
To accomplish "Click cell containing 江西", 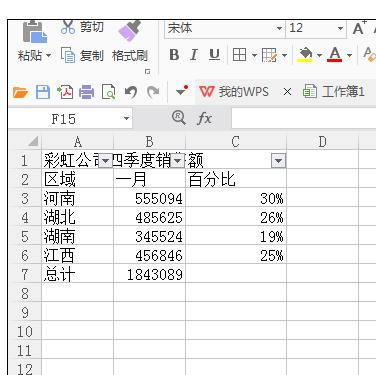I will coord(78,256).
